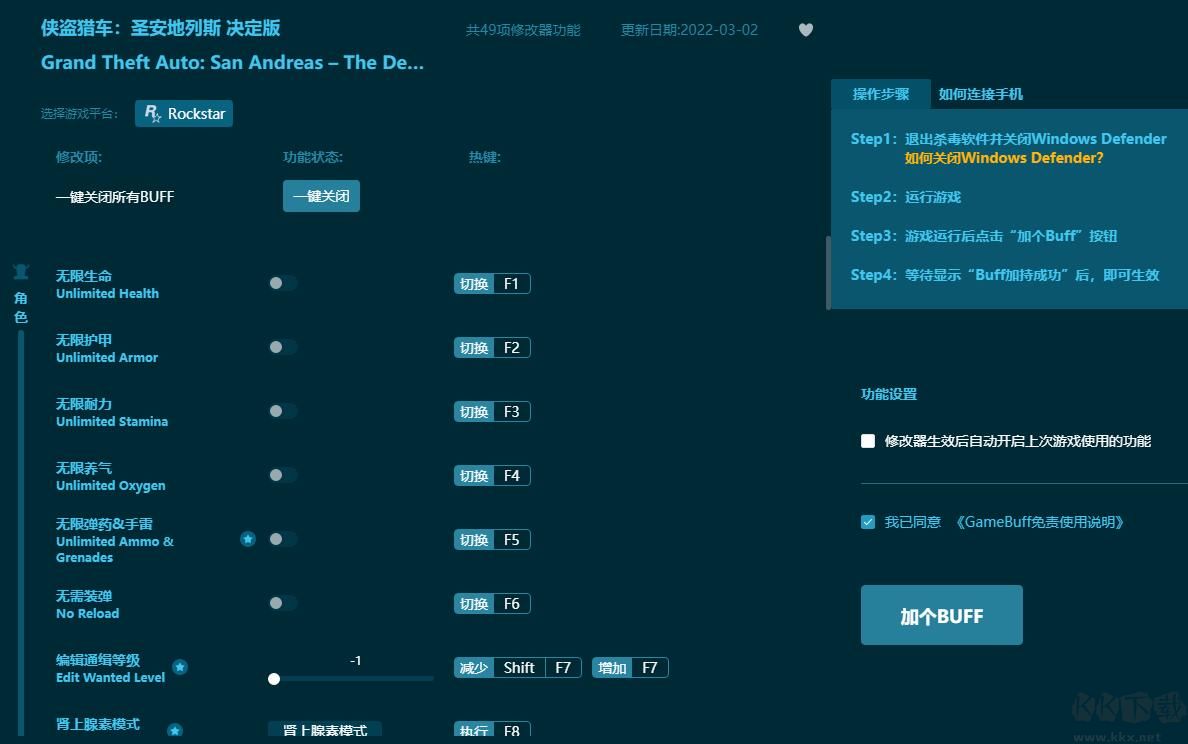The height and width of the screenshot is (744, 1188).
Task: Check the auto-enable last used features checkbox
Action: tap(868, 441)
